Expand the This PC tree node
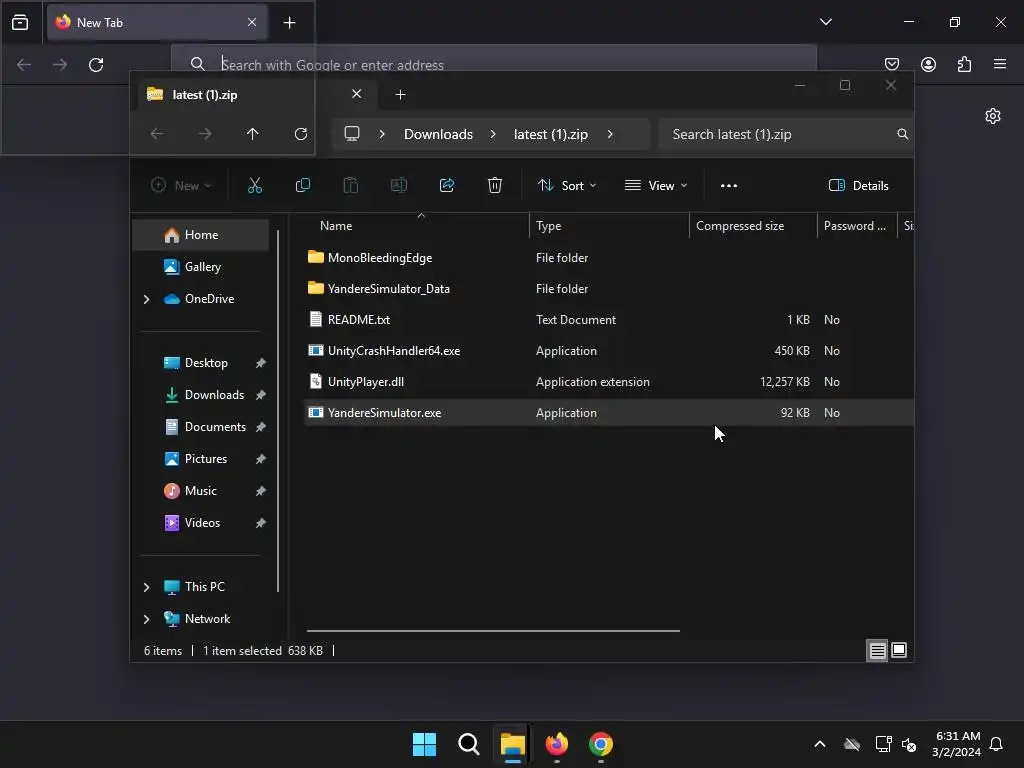The image size is (1024, 768). 146,587
